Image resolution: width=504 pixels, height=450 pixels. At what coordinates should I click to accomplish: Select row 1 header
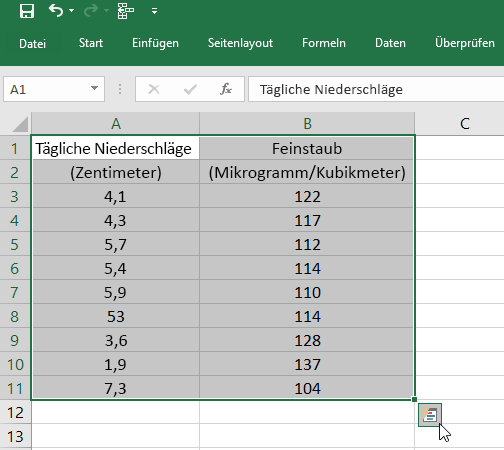[15, 148]
